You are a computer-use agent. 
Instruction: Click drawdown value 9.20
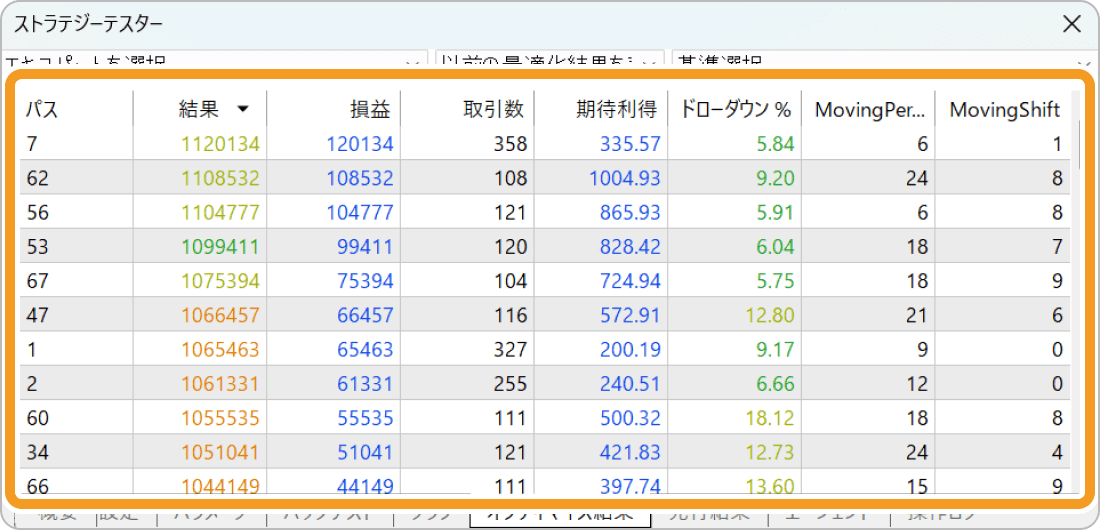(775, 178)
